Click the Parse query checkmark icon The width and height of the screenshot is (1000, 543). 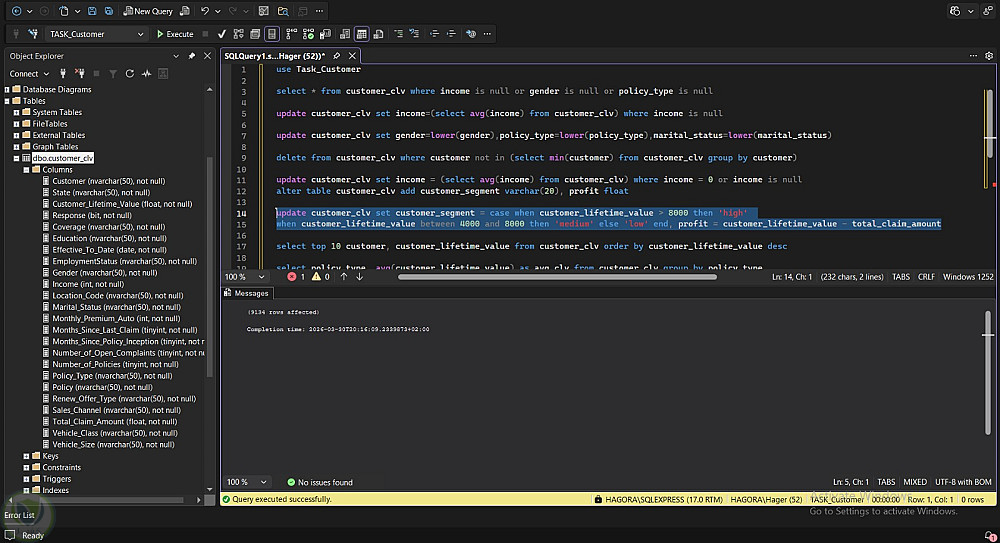pos(221,34)
